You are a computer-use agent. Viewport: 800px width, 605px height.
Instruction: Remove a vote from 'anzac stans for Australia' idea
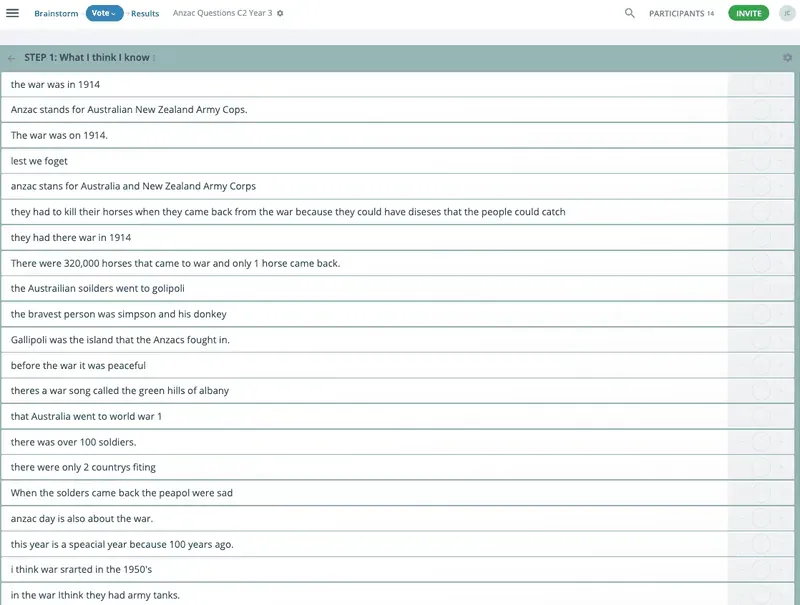coord(741,187)
